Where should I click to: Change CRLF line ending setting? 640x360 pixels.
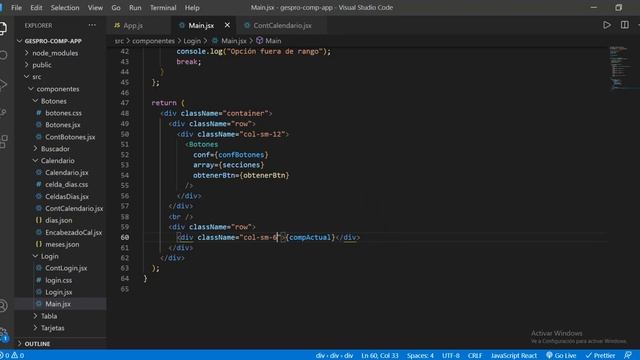[475, 356]
